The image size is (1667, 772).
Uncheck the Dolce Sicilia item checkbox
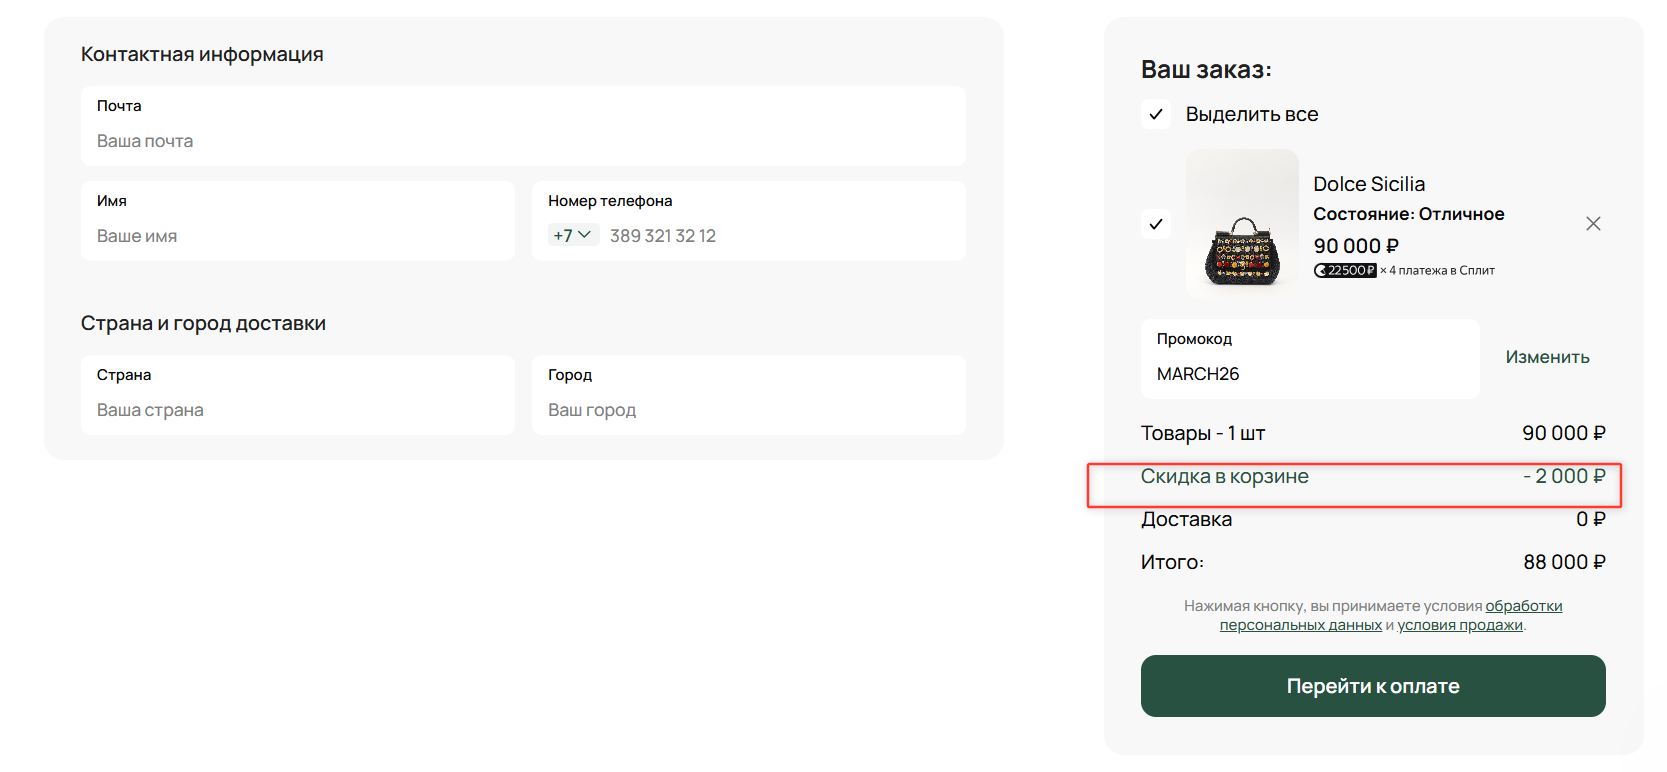(x=1156, y=224)
